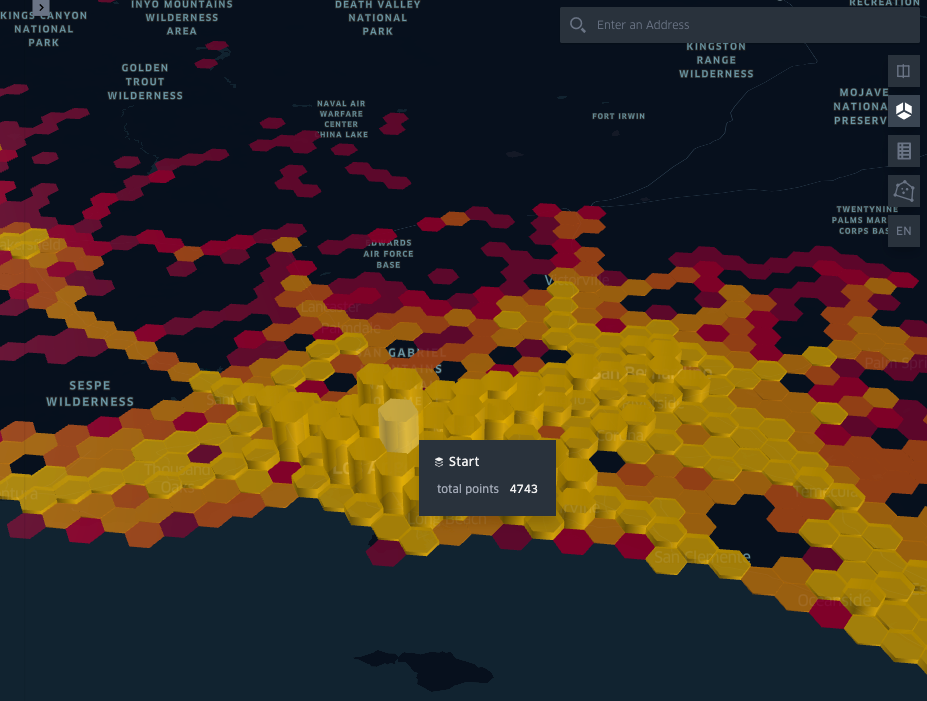Click the Death Valley National Park label
Viewport: 927px width, 701px height.
[378, 18]
